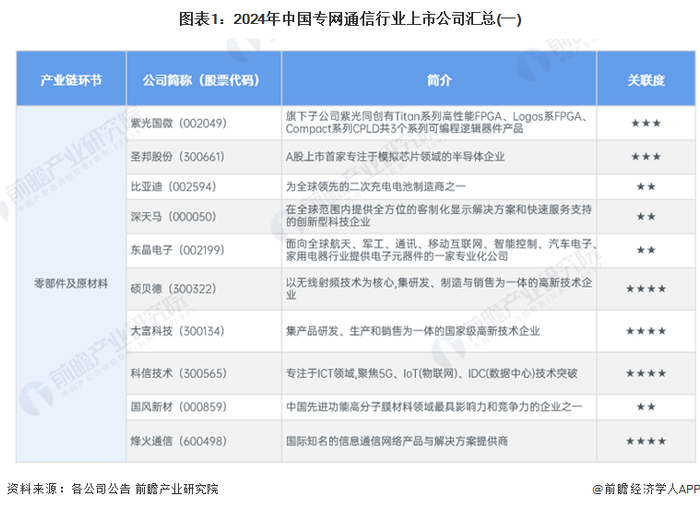Click the three-star rating for 紫光国微
Screen dimensions: 700x508
646,123
